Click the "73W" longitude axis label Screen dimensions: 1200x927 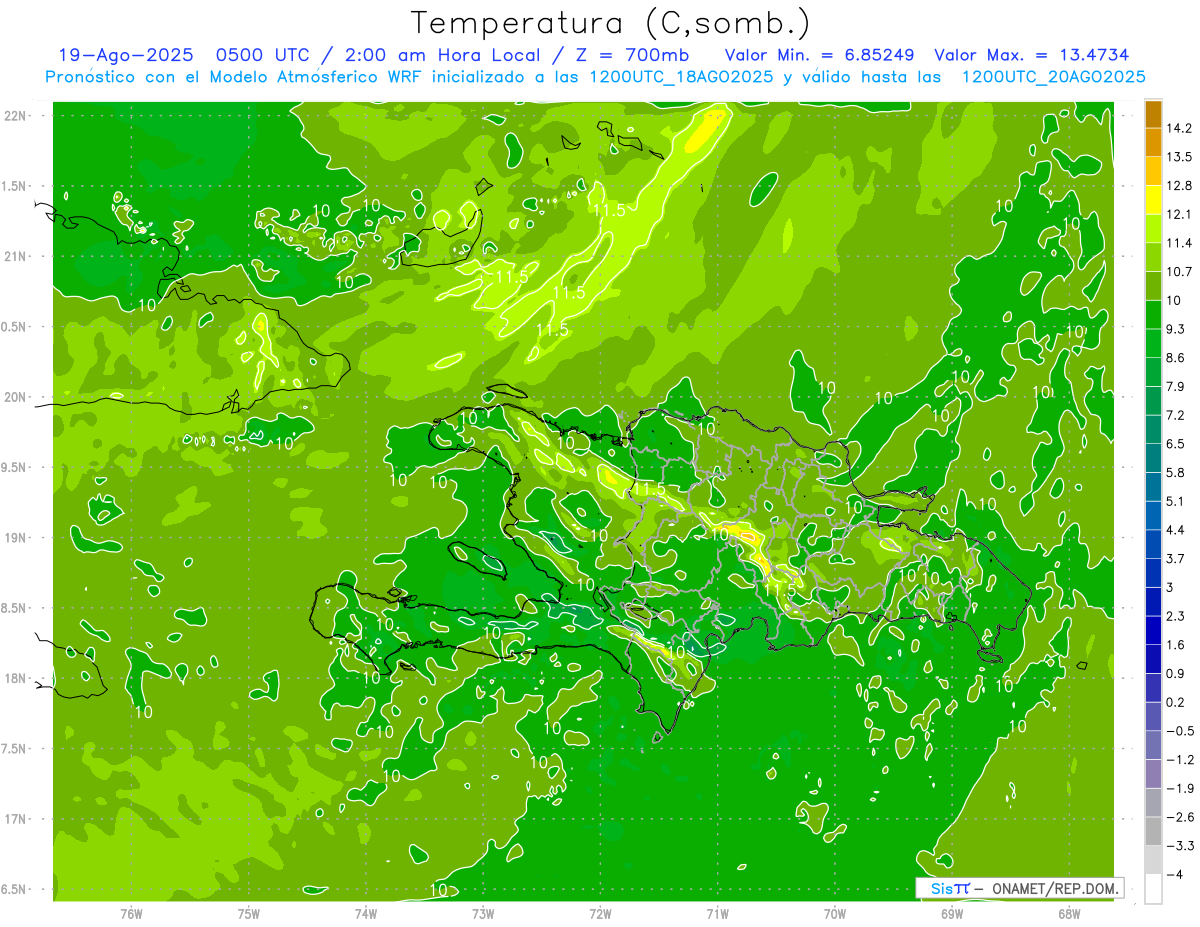[x=483, y=913]
